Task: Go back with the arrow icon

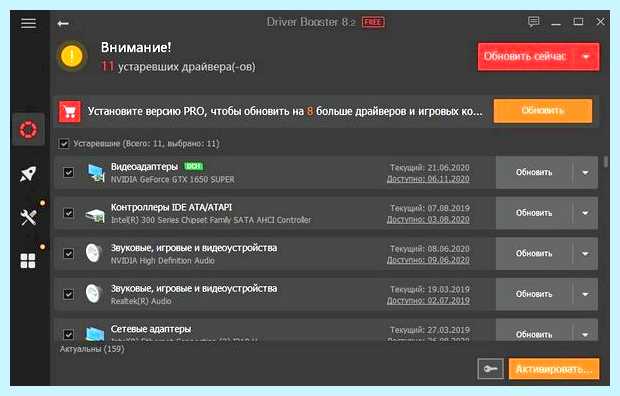Action: [63, 24]
